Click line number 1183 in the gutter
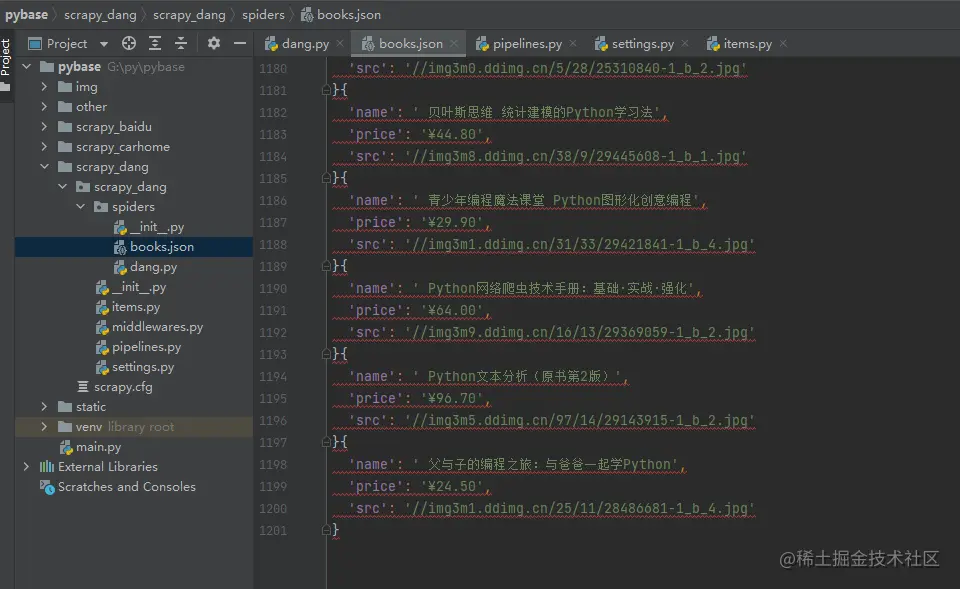 pyautogui.click(x=272, y=135)
